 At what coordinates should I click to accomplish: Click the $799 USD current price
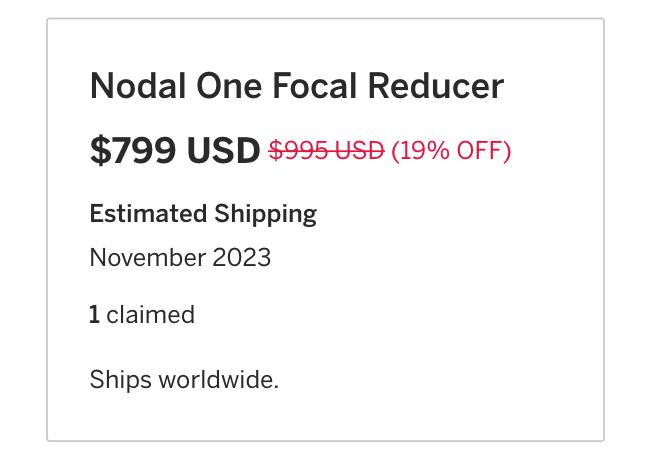pos(175,151)
